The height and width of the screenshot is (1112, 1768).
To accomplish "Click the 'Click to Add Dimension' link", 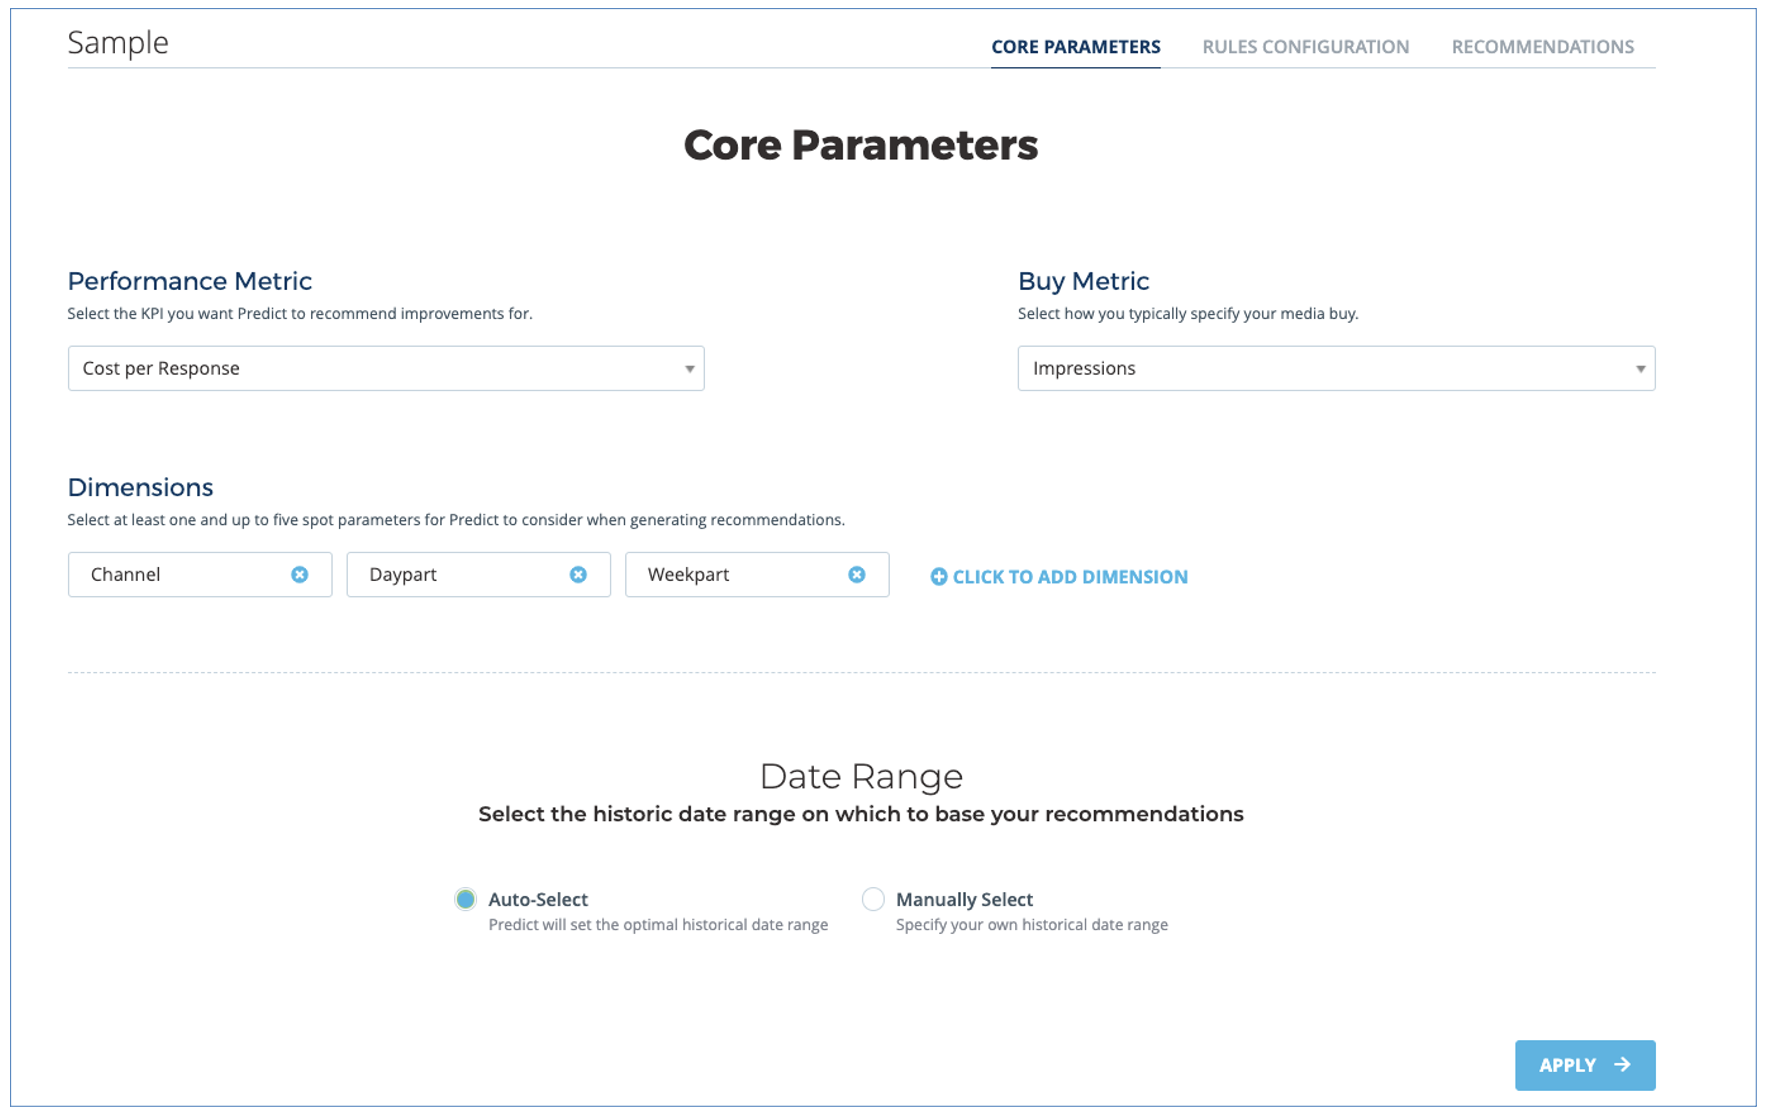I will point(1070,576).
